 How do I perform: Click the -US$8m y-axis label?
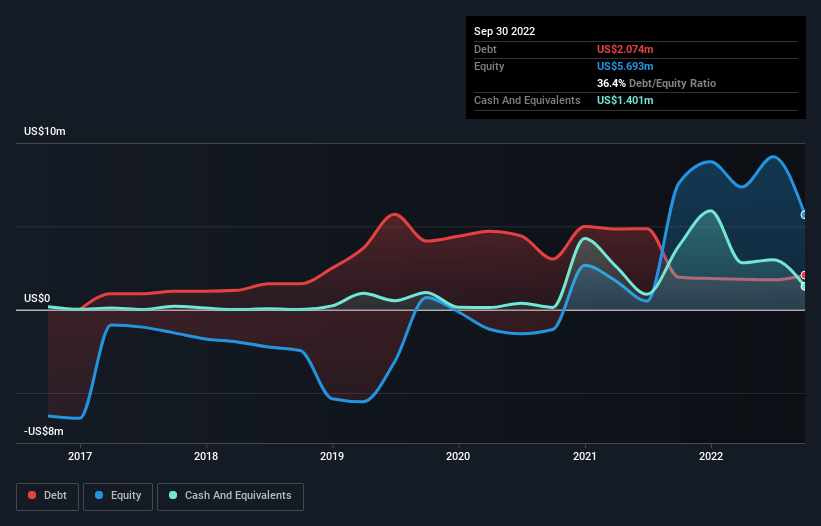coord(43,431)
